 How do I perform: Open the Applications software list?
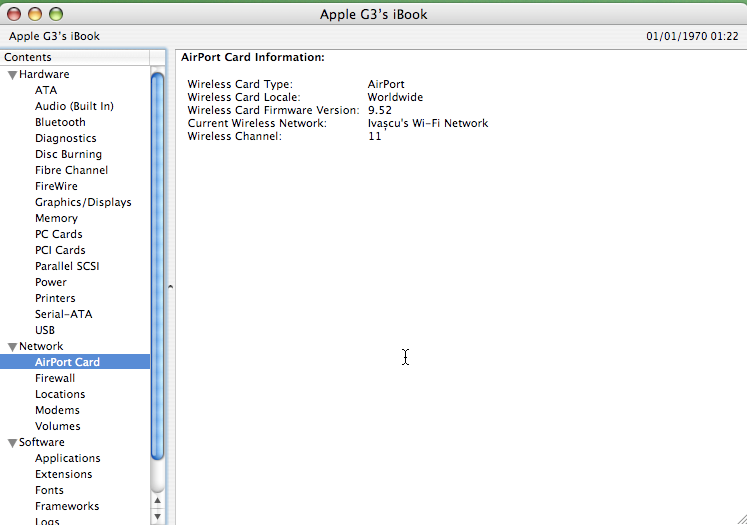[68, 458]
